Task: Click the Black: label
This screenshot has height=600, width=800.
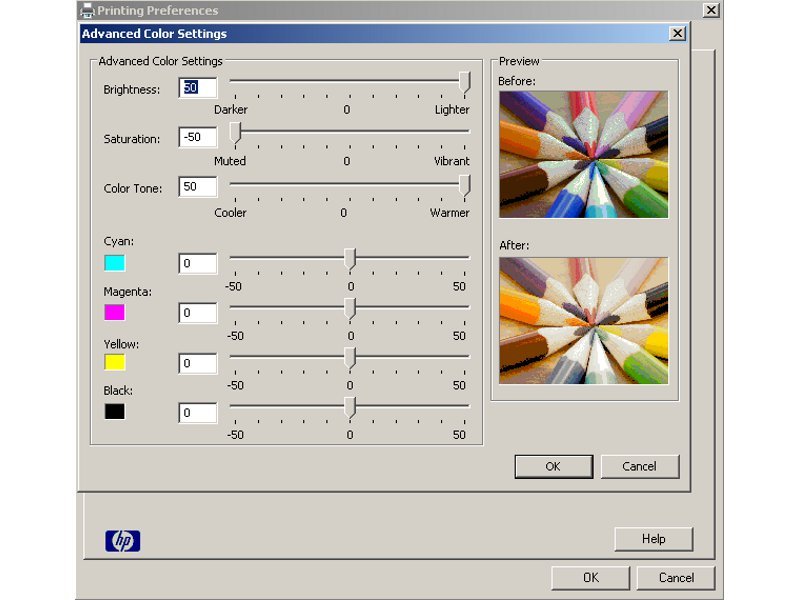Action: click(118, 391)
